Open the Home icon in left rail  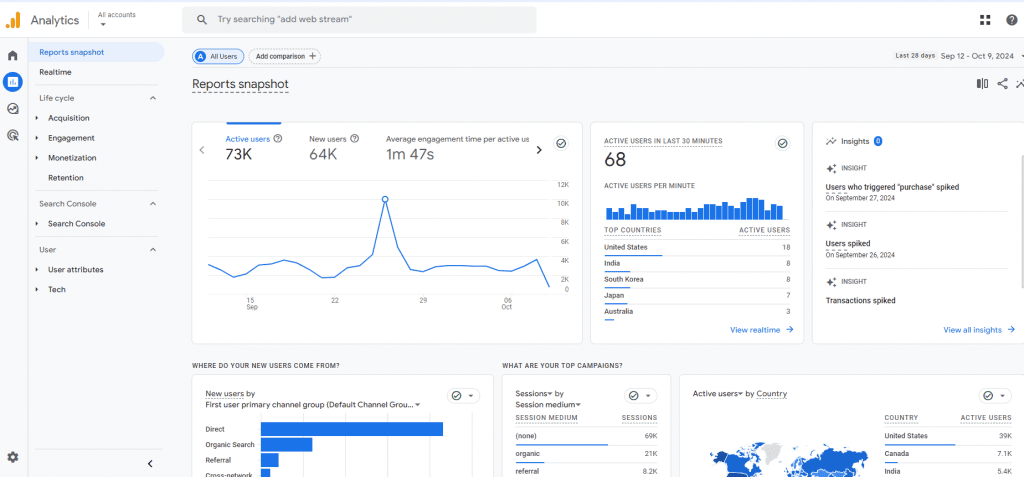tap(12, 56)
